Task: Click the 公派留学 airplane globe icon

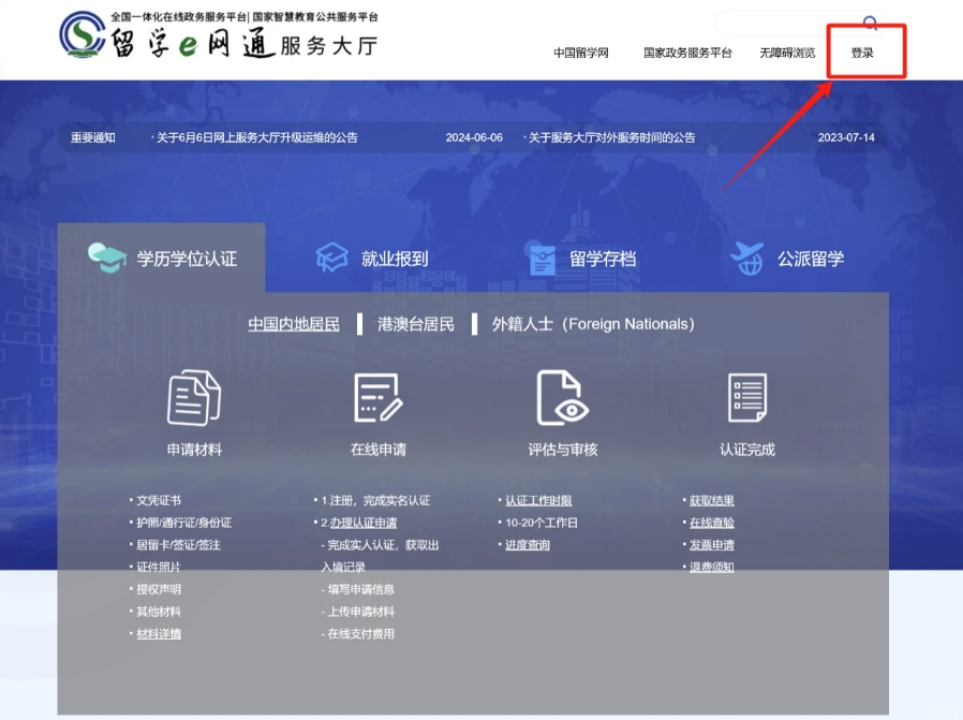Action: point(747,259)
